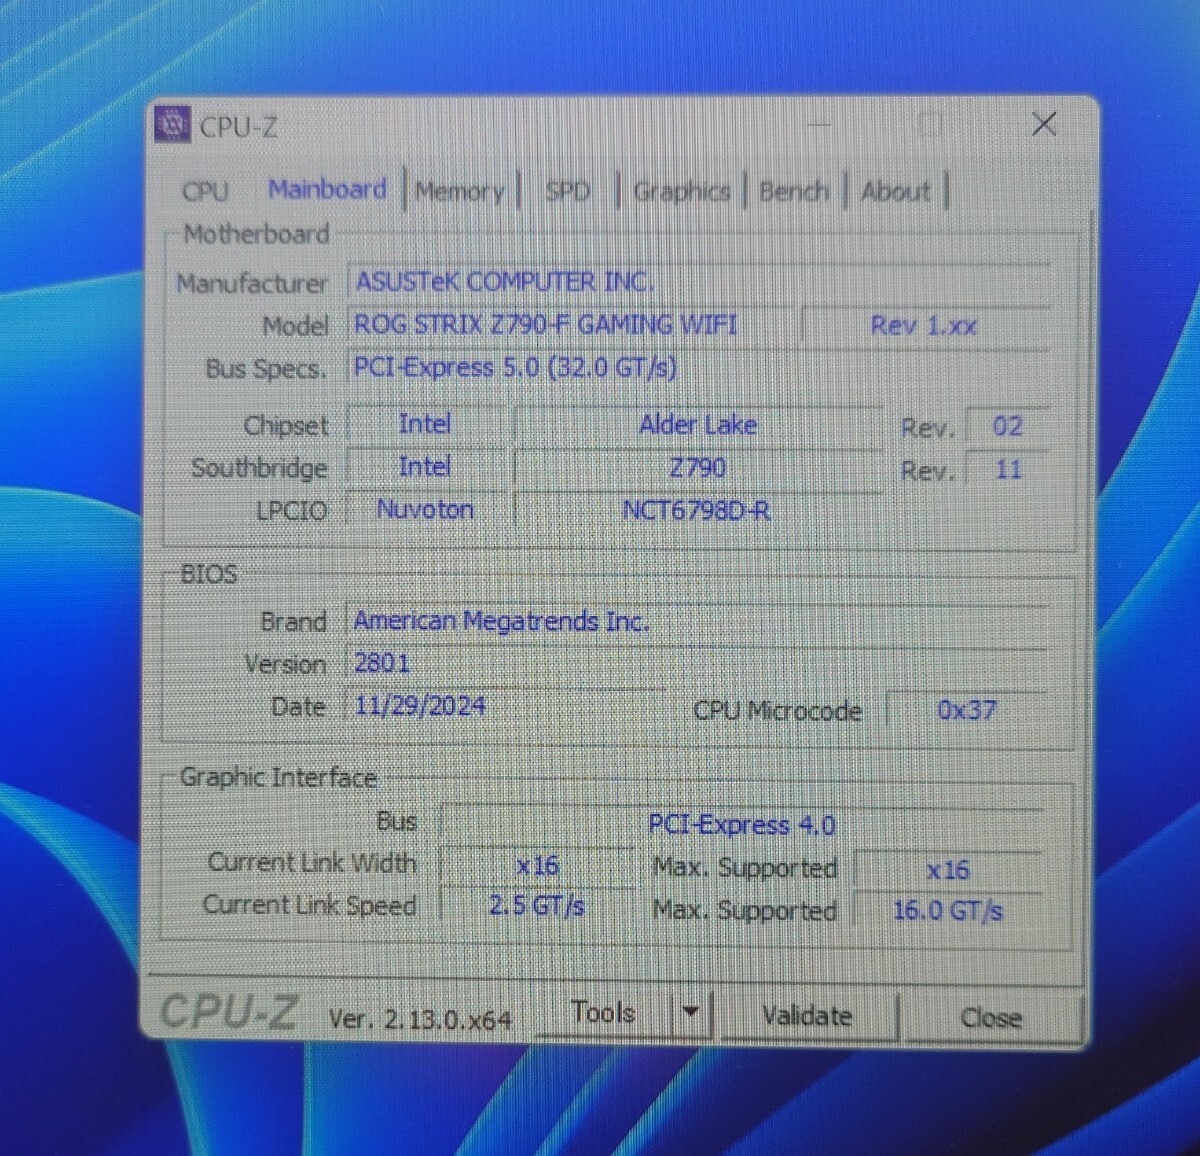
Task: Click BIOS version 2801
Action: [x=698, y=663]
